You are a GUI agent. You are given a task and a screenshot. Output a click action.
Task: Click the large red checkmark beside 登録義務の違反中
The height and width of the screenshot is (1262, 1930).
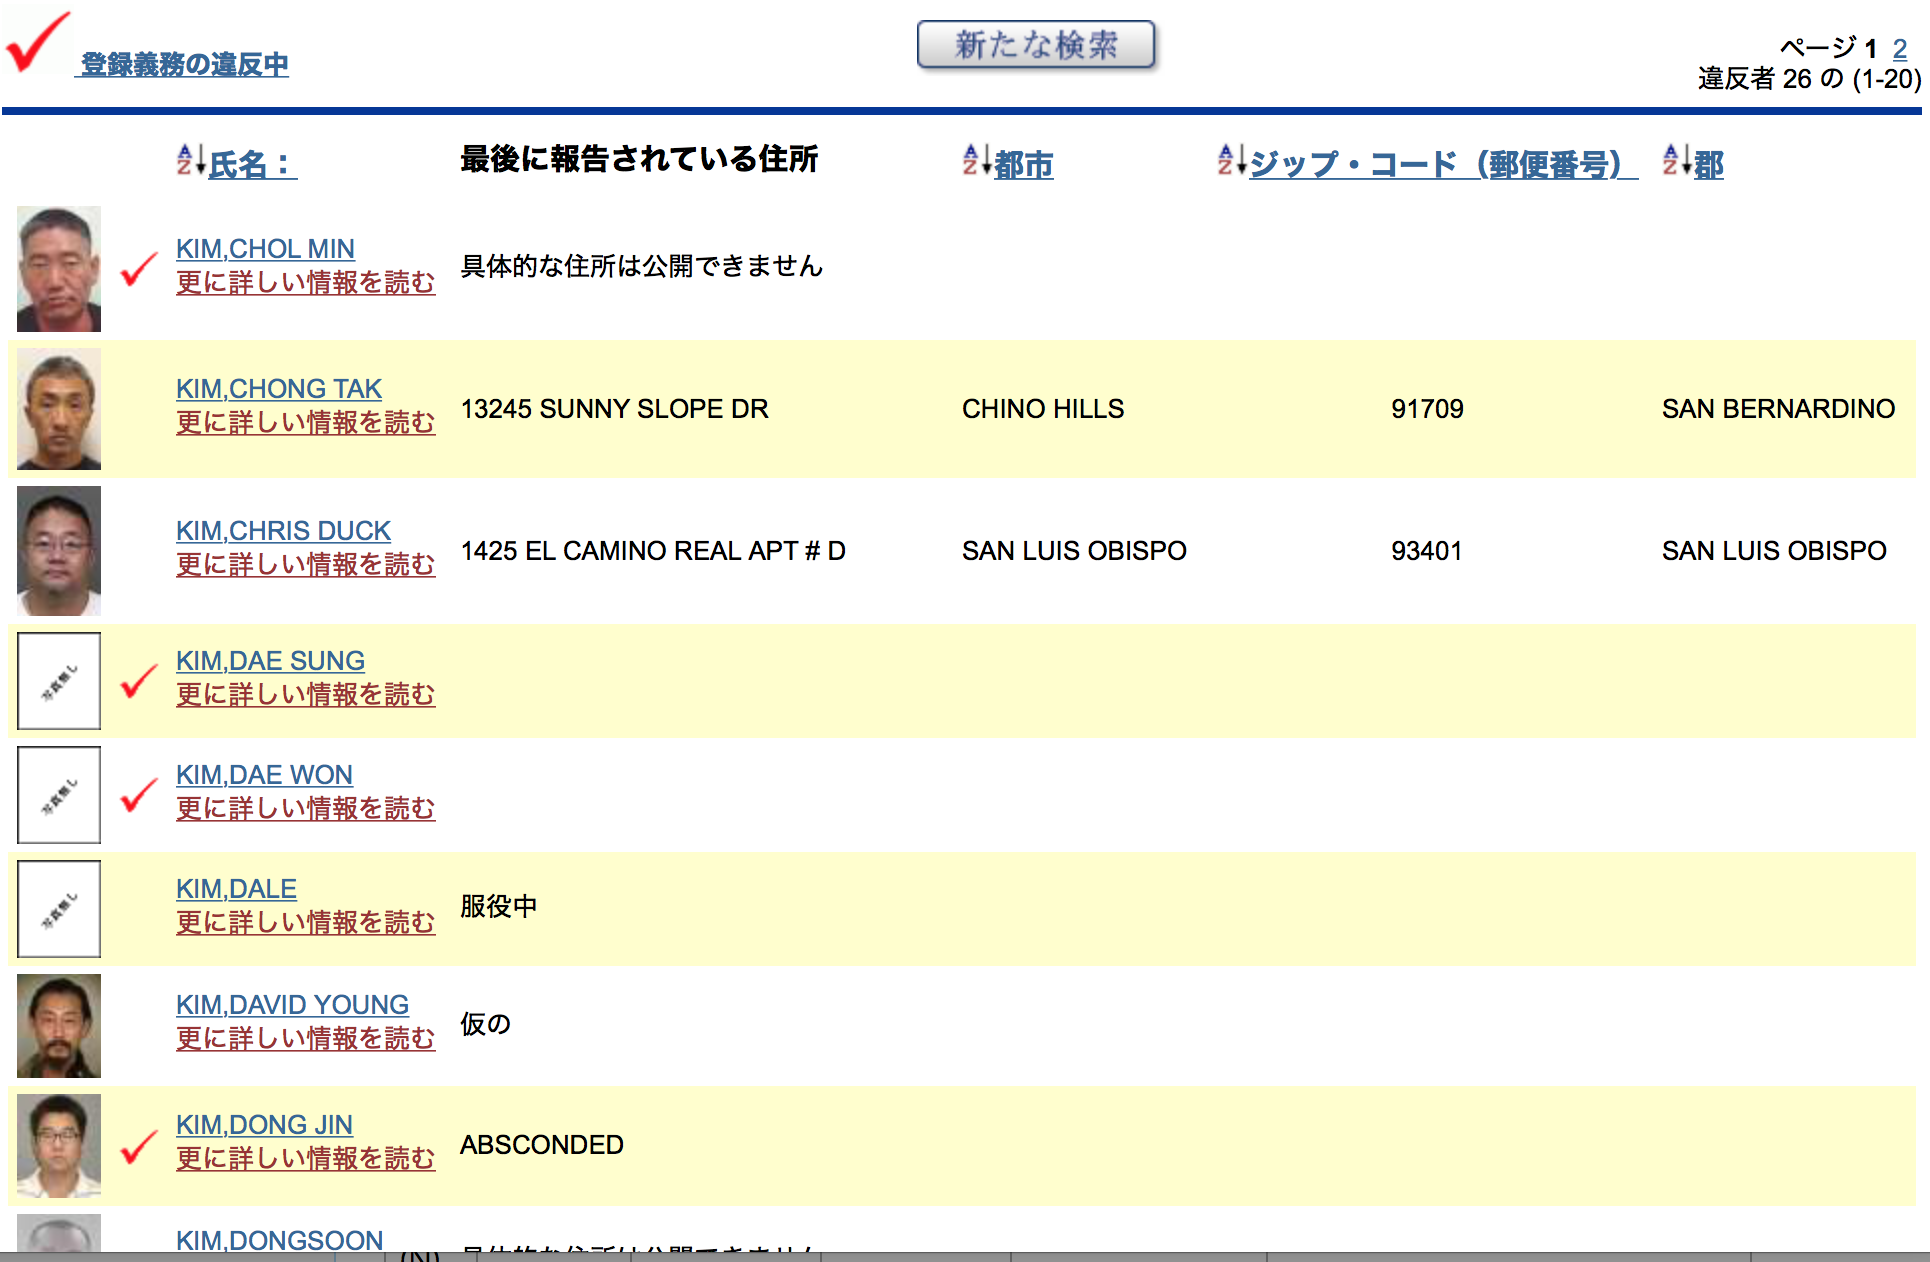[38, 42]
